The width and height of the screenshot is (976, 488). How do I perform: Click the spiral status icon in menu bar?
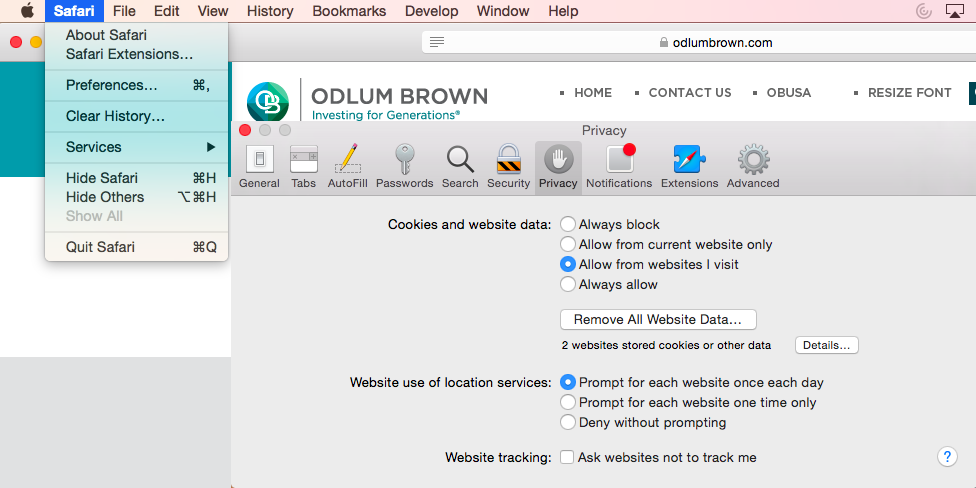tap(924, 11)
